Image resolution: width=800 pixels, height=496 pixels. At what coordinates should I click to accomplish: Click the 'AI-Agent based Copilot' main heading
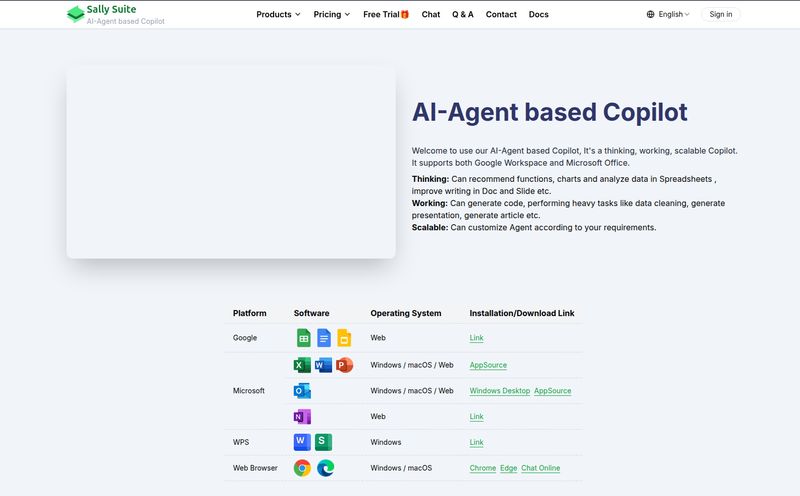[x=549, y=112]
